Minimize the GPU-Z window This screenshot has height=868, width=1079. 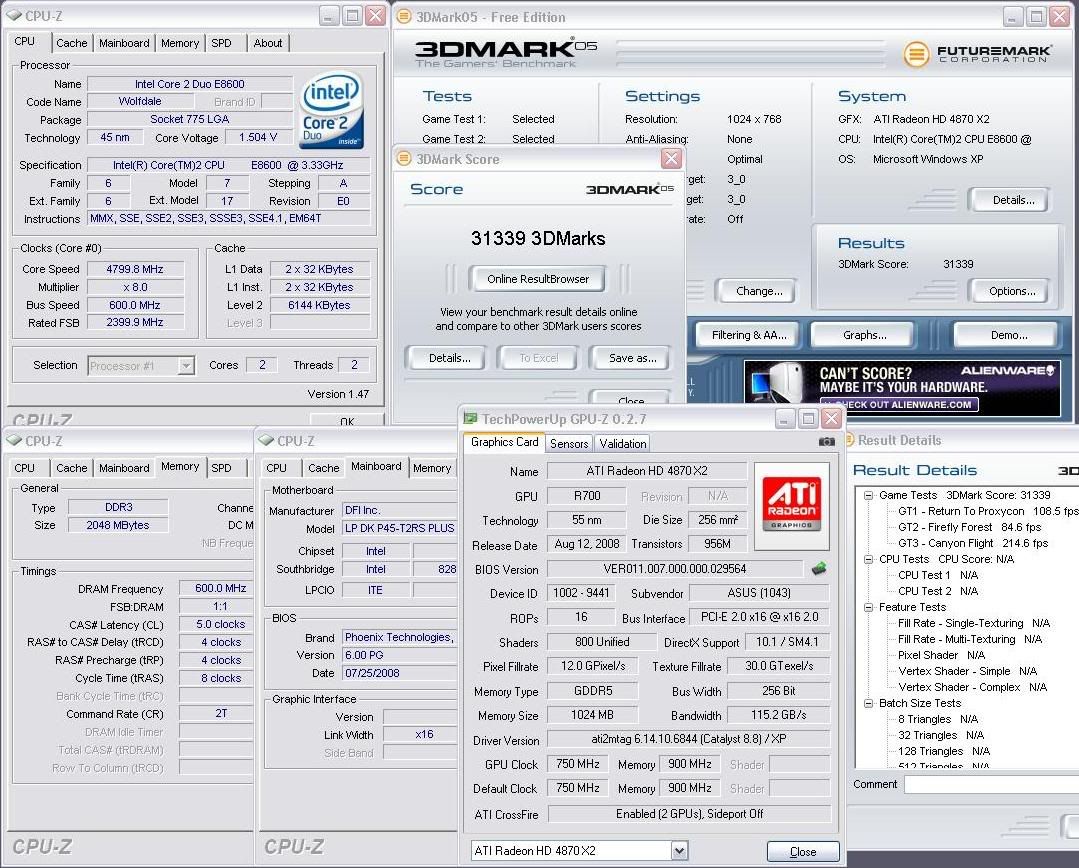[785, 419]
